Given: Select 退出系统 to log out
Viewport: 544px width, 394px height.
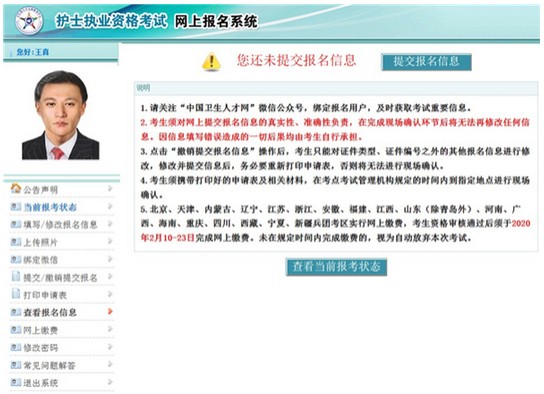Looking at the screenshot, I should [x=62, y=383].
